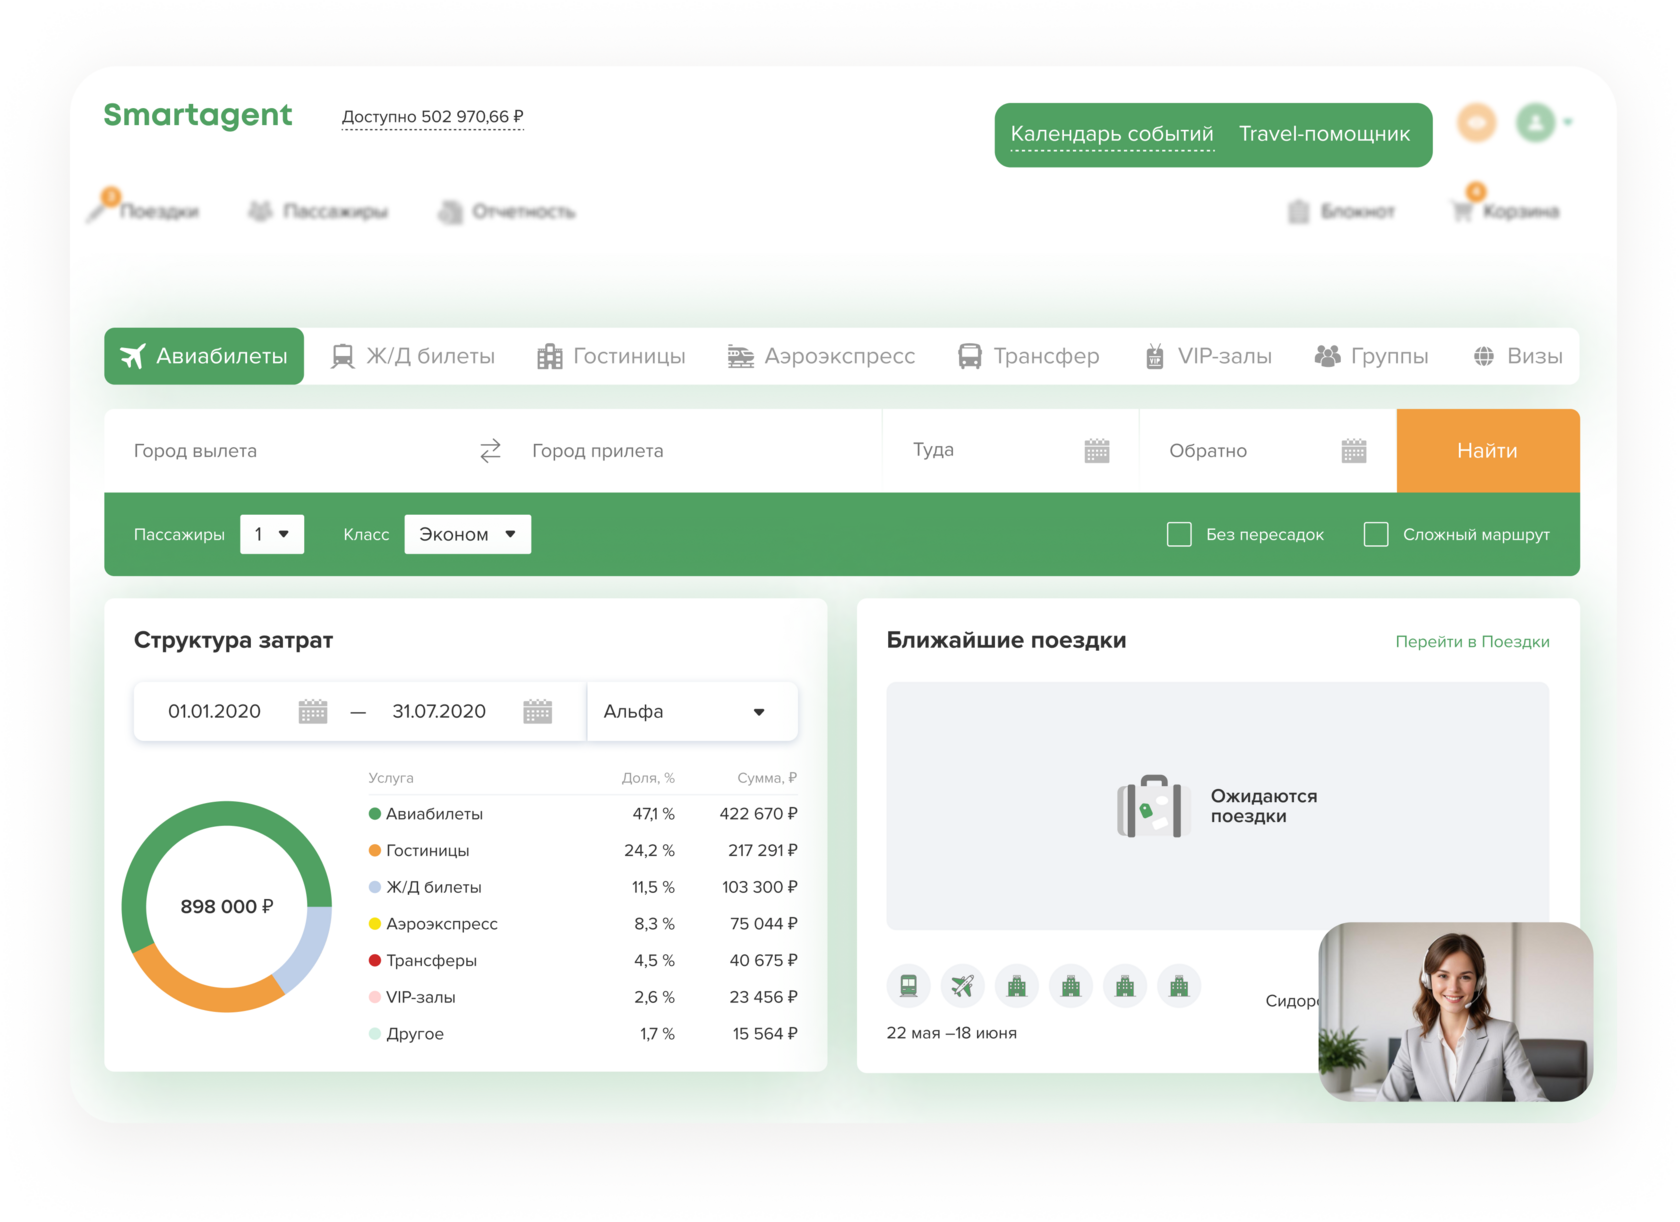Screen dimensions: 1680x1222
Task: Follow the Перейти в Поездки link
Action: (1472, 641)
